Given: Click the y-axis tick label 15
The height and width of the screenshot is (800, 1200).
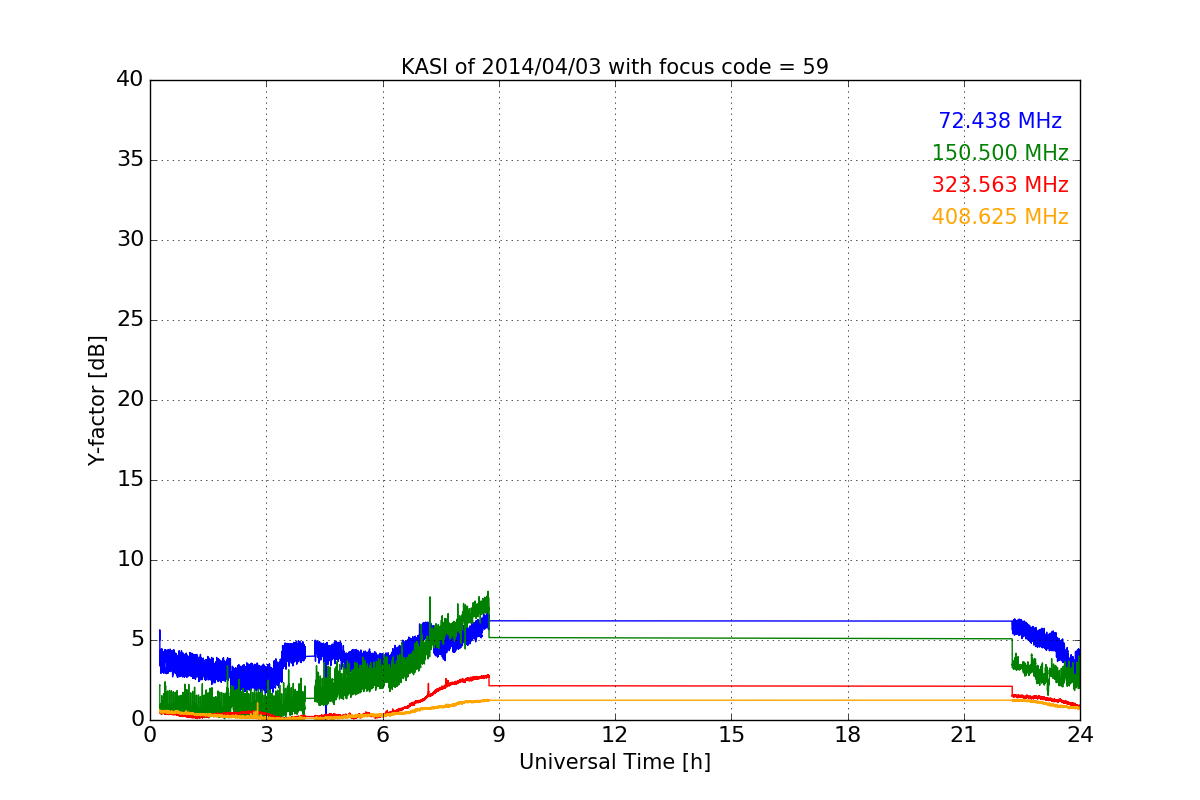Looking at the screenshot, I should (130, 480).
